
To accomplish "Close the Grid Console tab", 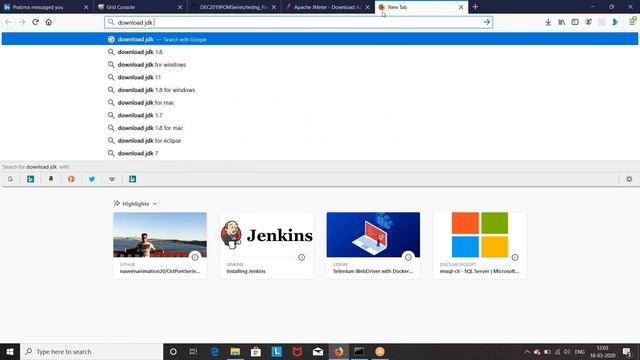I will tap(180, 7).
